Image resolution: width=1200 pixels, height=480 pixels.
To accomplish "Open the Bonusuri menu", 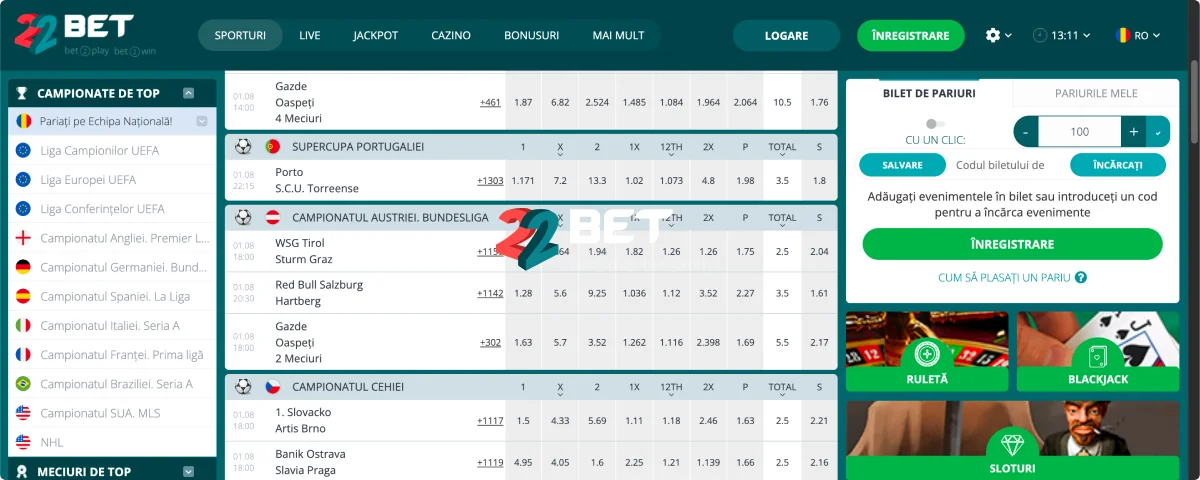I will tap(532, 35).
